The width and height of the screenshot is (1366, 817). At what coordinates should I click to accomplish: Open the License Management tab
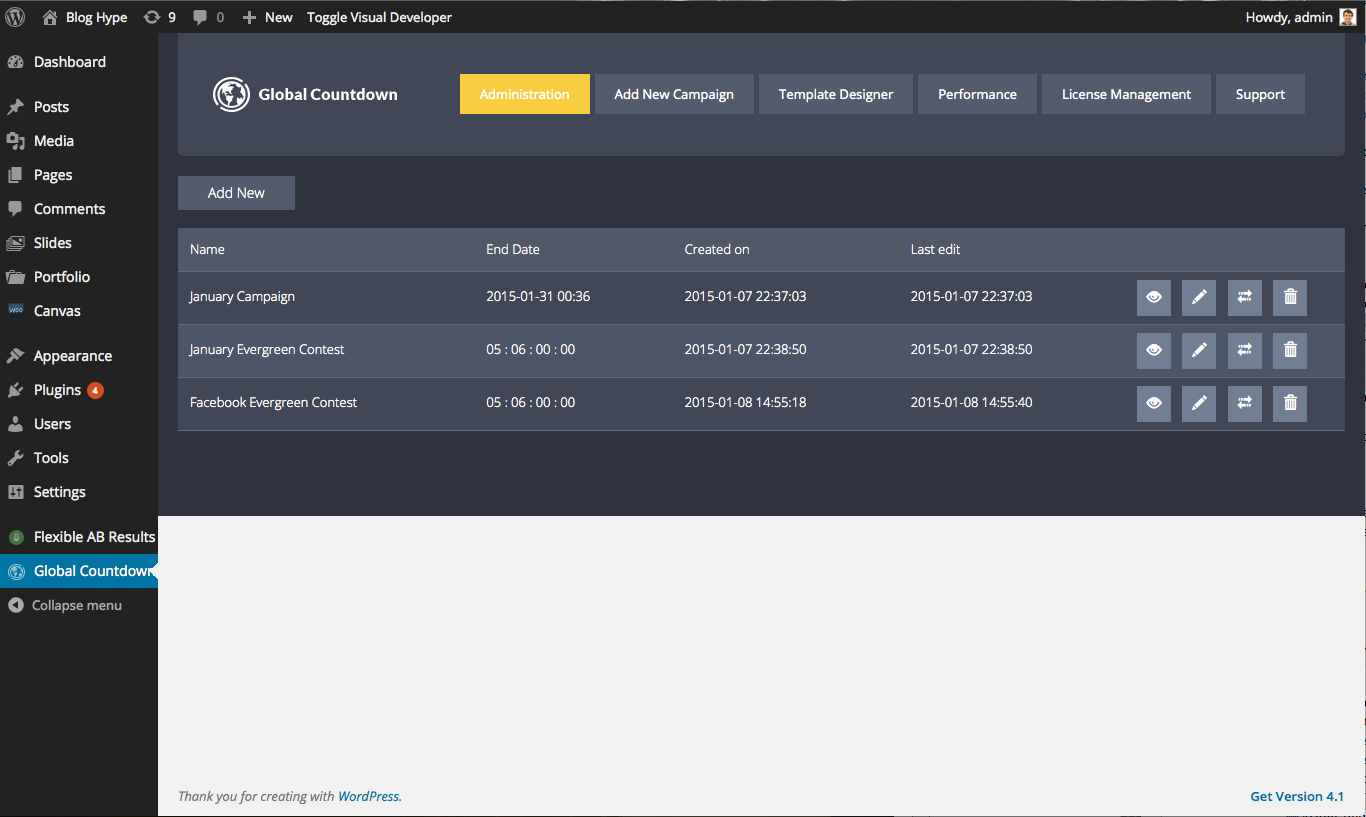[1126, 94]
